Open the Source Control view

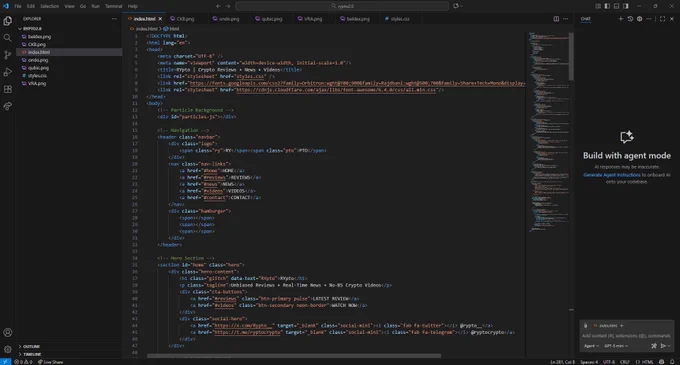tap(7, 55)
